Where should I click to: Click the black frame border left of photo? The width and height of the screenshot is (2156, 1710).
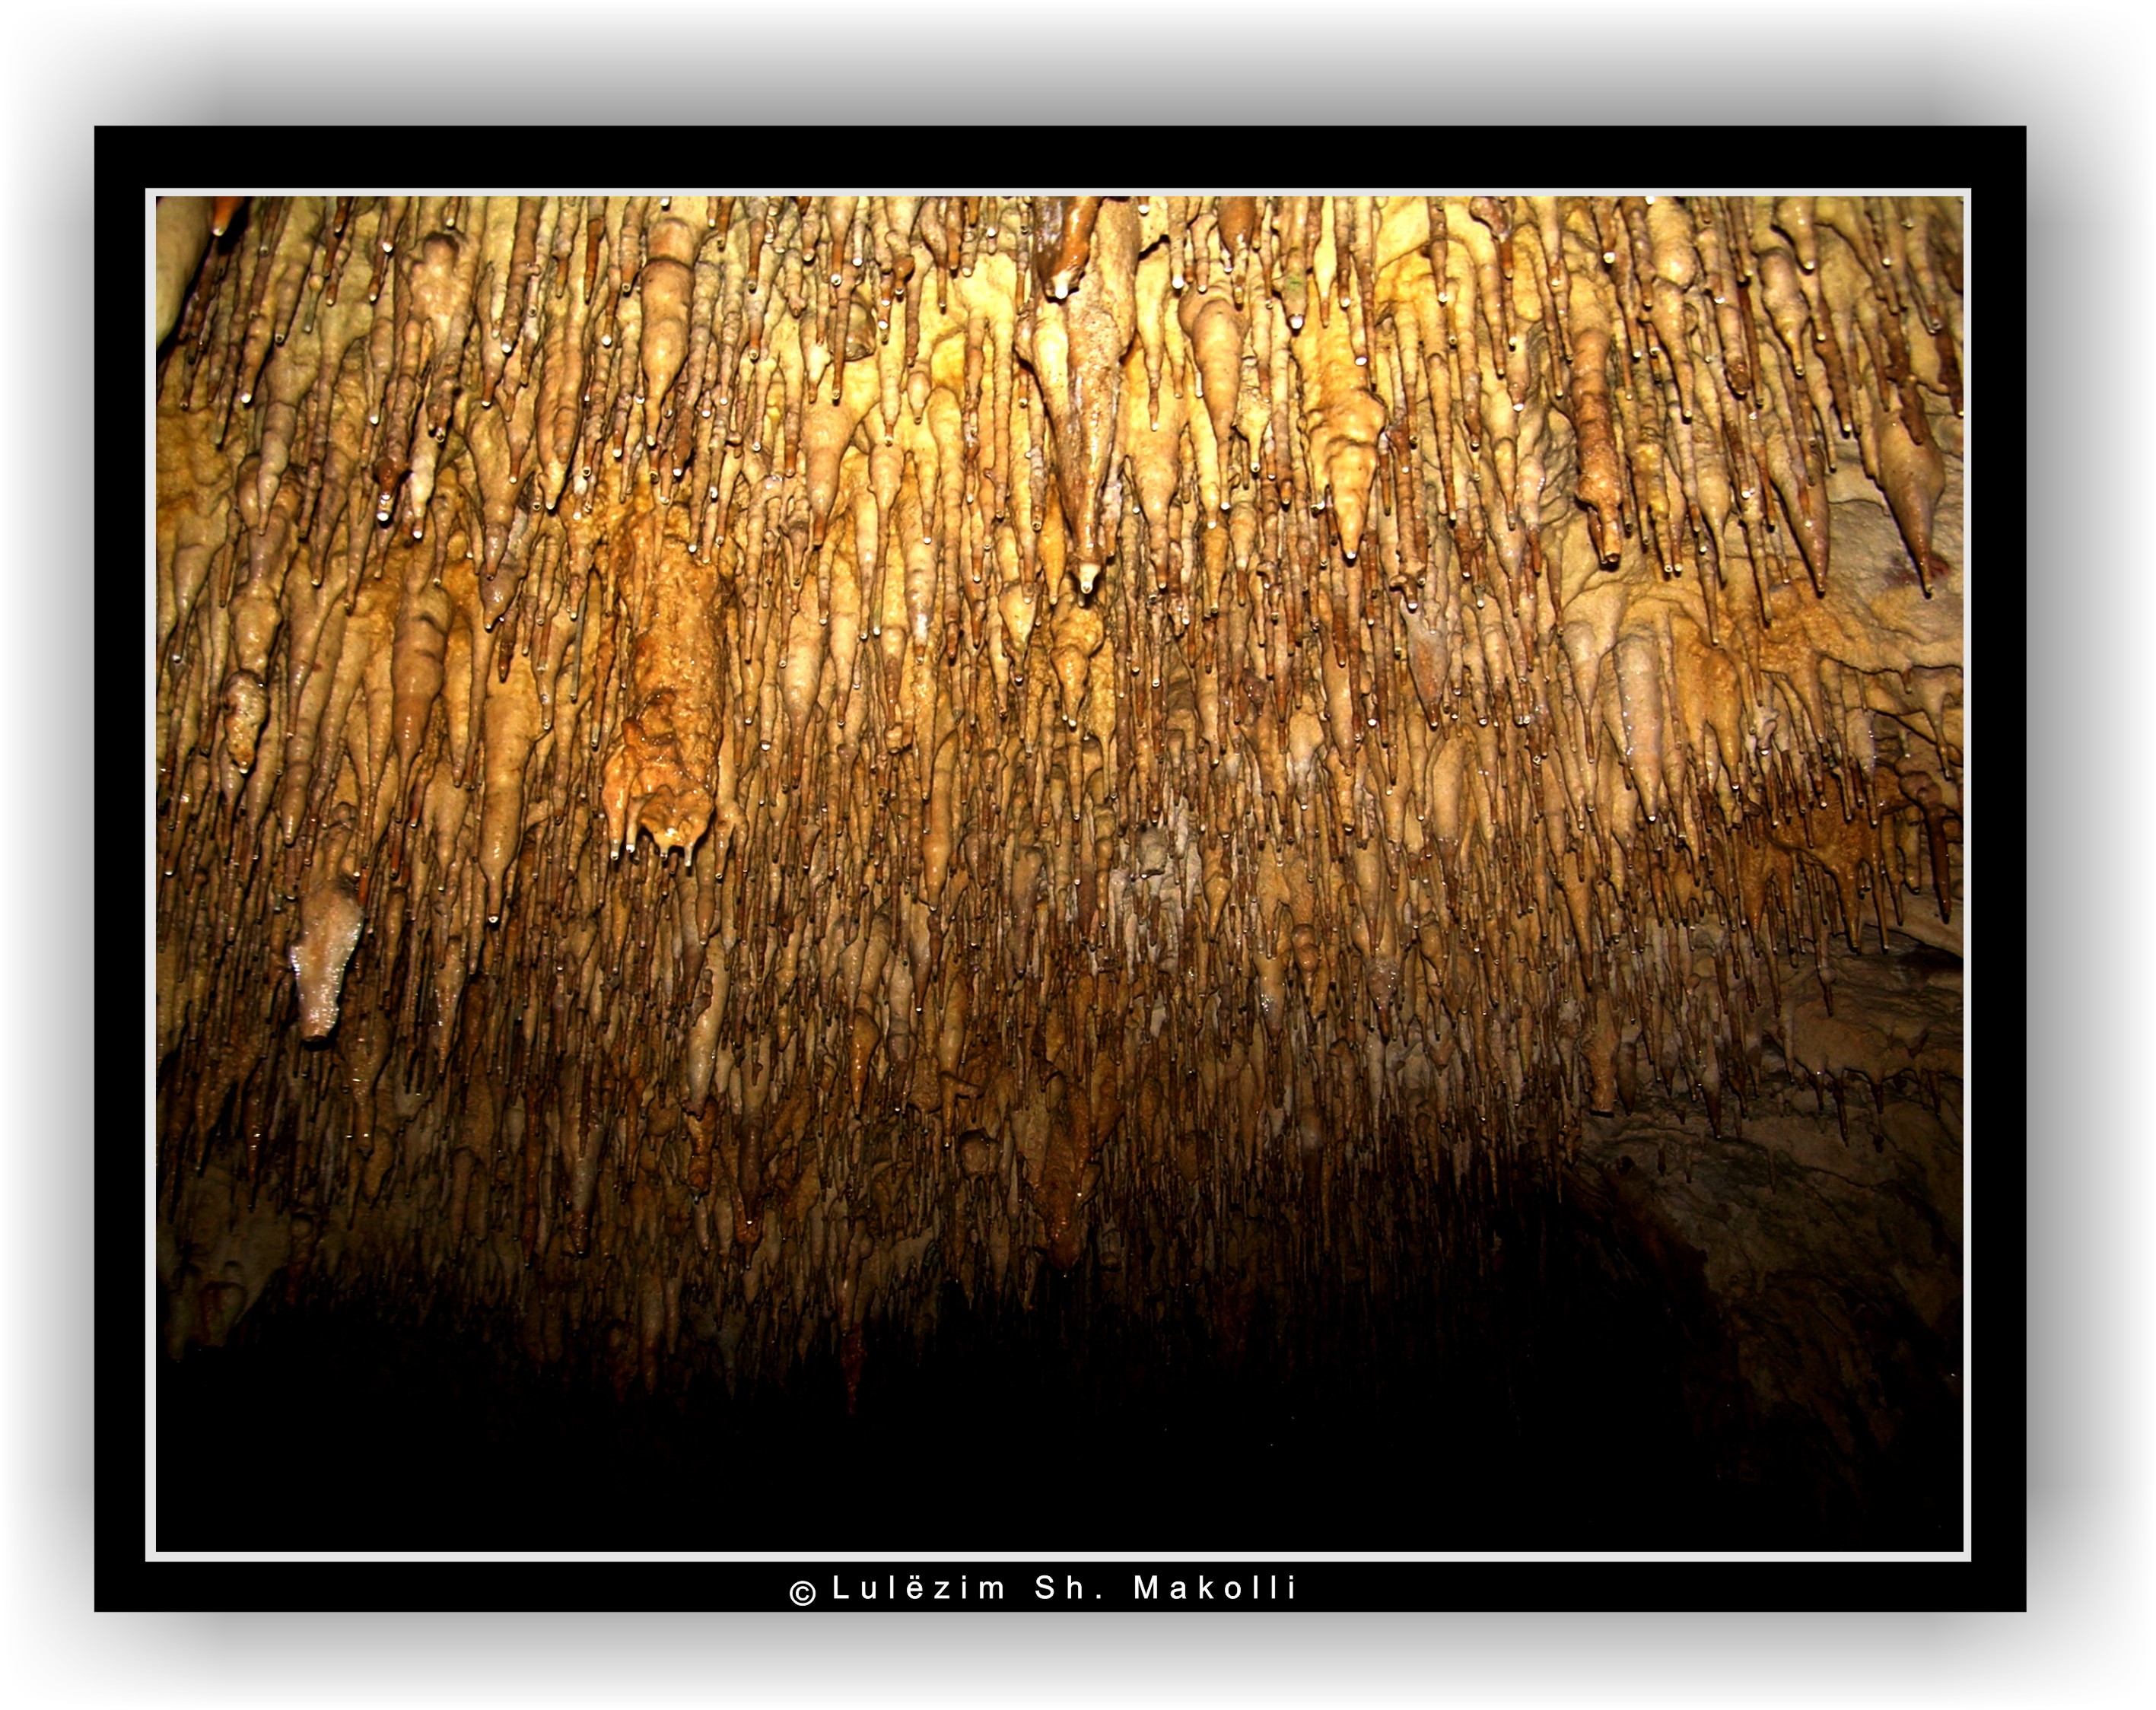(x=120, y=870)
